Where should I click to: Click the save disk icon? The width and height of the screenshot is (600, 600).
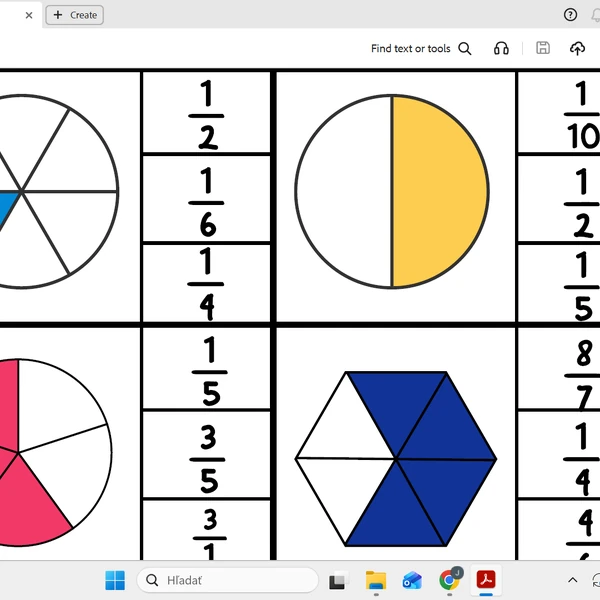point(543,48)
